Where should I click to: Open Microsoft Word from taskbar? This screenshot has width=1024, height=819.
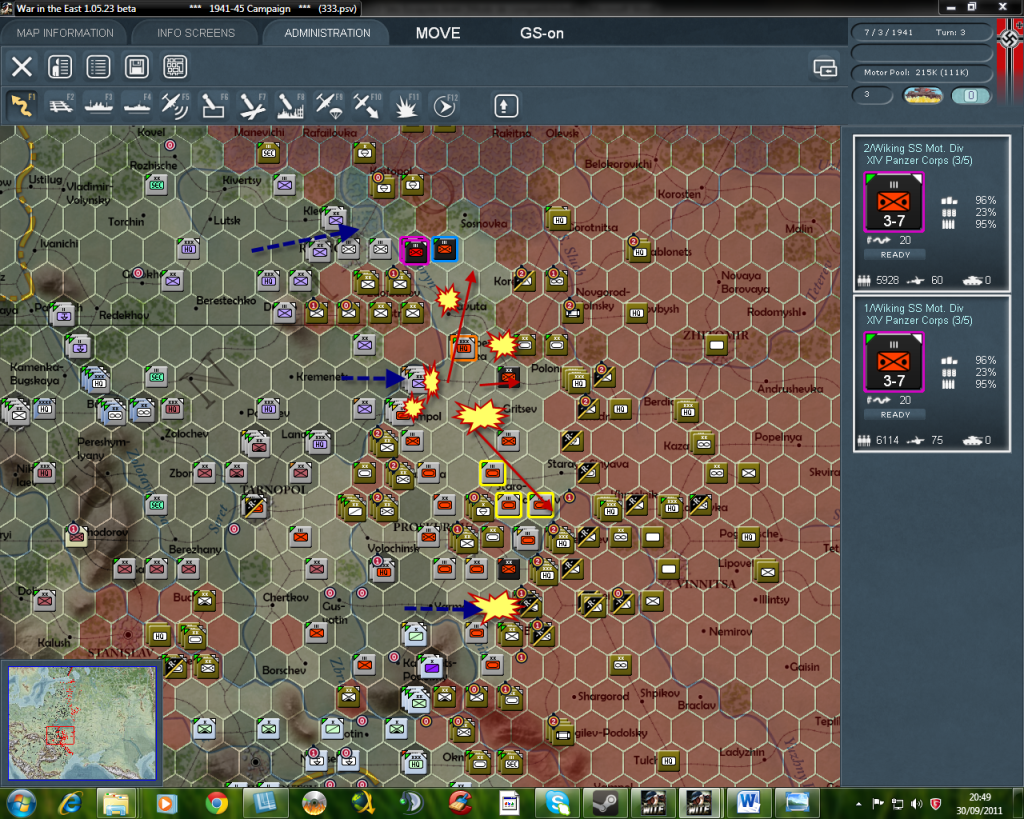pyautogui.click(x=748, y=803)
